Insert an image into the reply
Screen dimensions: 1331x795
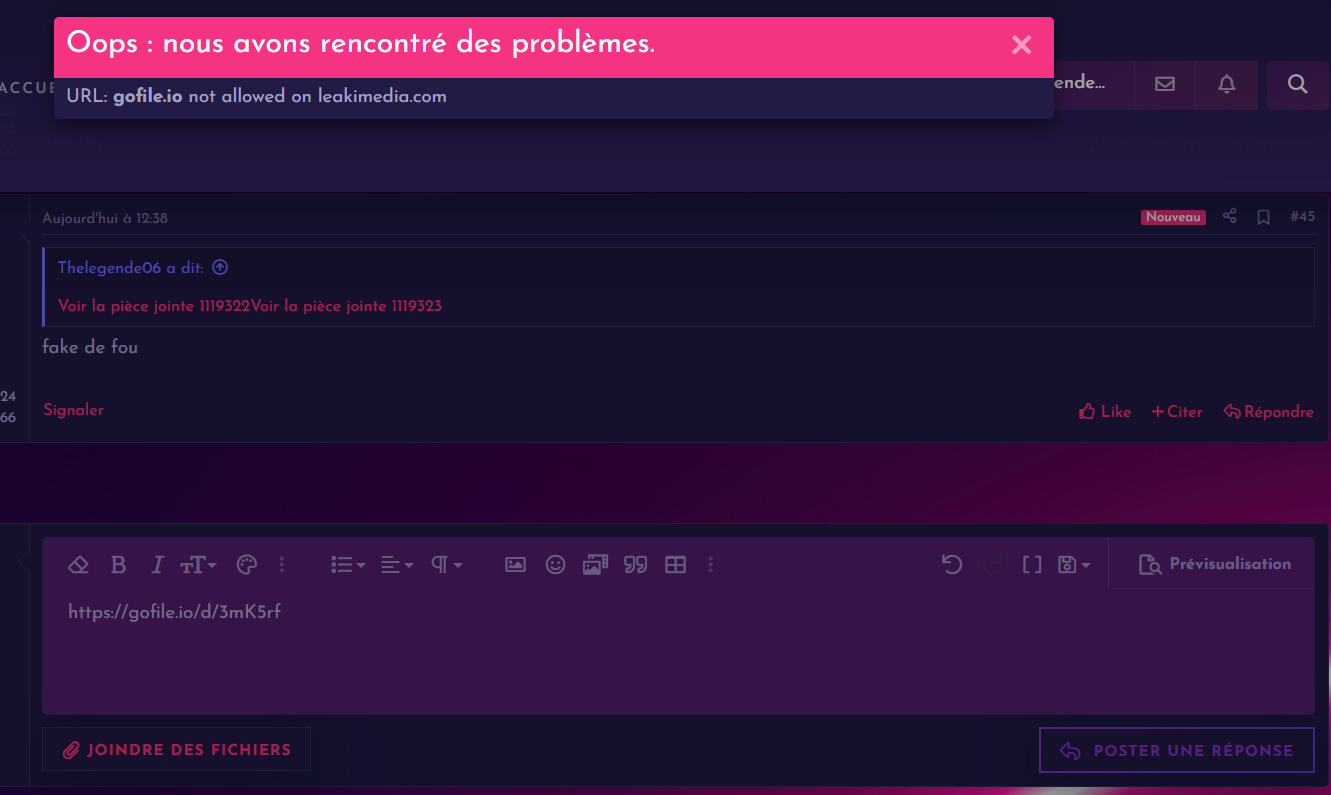[x=515, y=564]
